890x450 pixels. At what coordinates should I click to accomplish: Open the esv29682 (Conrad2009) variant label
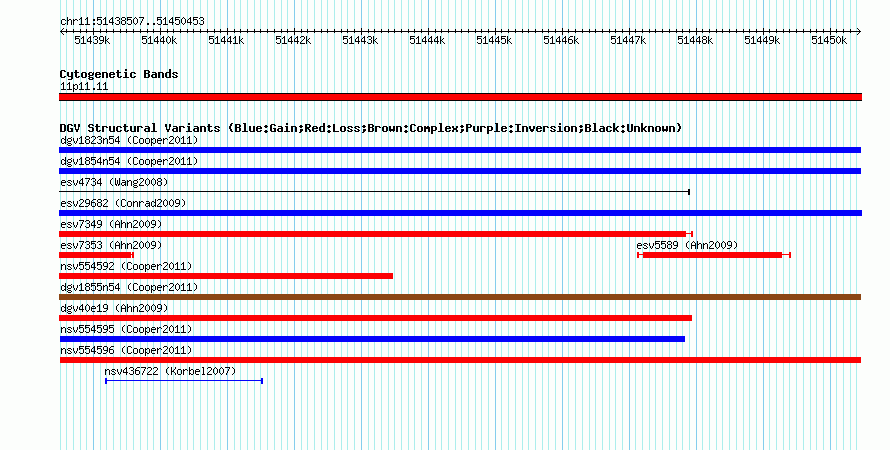(123, 203)
